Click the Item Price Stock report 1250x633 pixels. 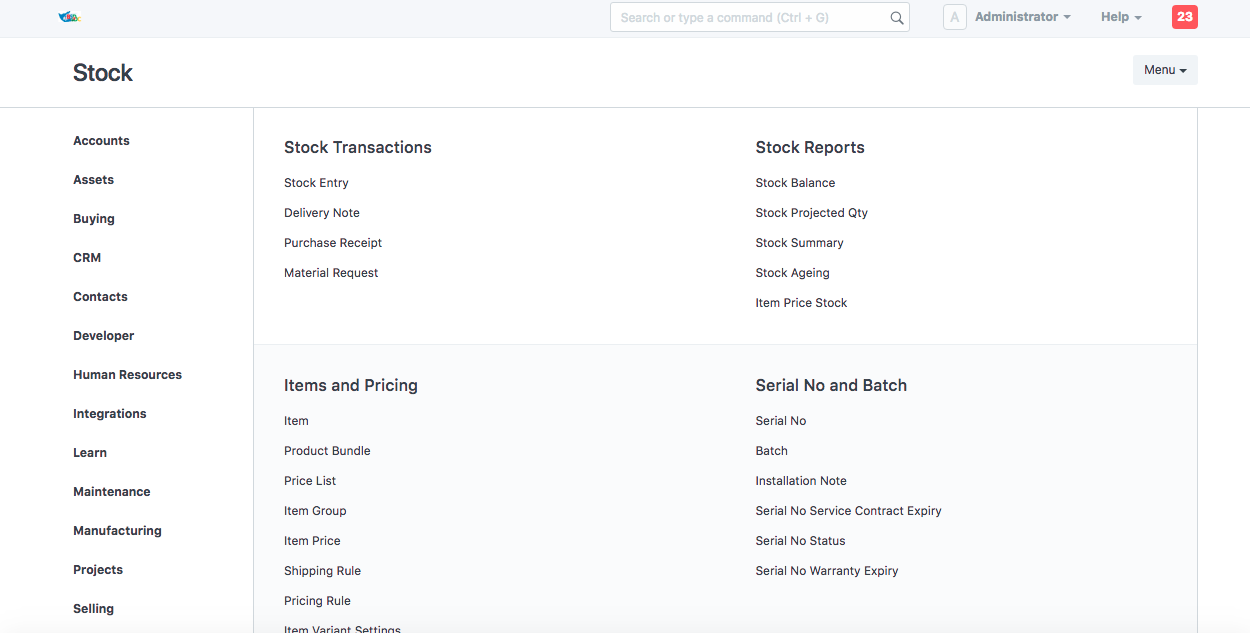801,303
